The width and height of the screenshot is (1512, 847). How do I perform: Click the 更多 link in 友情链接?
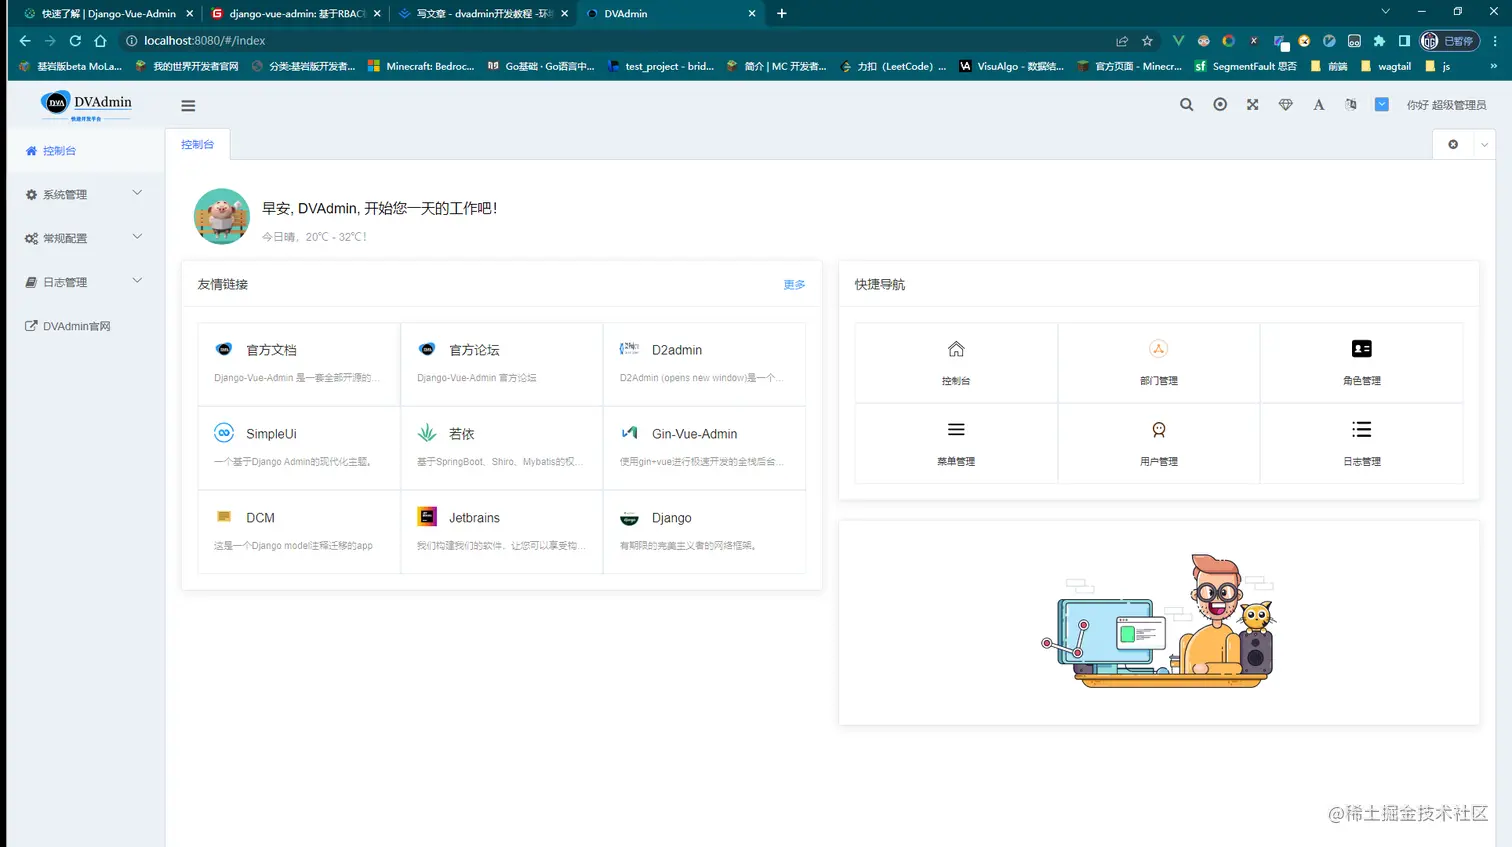pos(794,285)
